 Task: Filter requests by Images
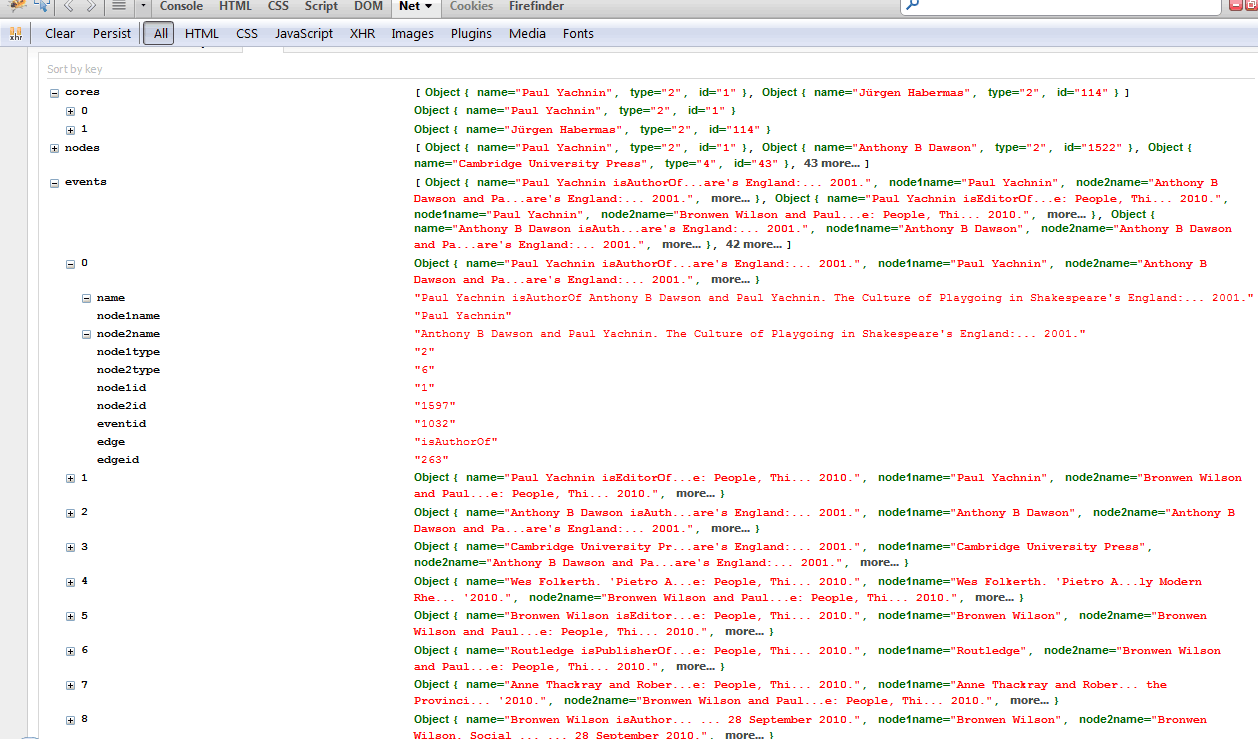point(413,33)
